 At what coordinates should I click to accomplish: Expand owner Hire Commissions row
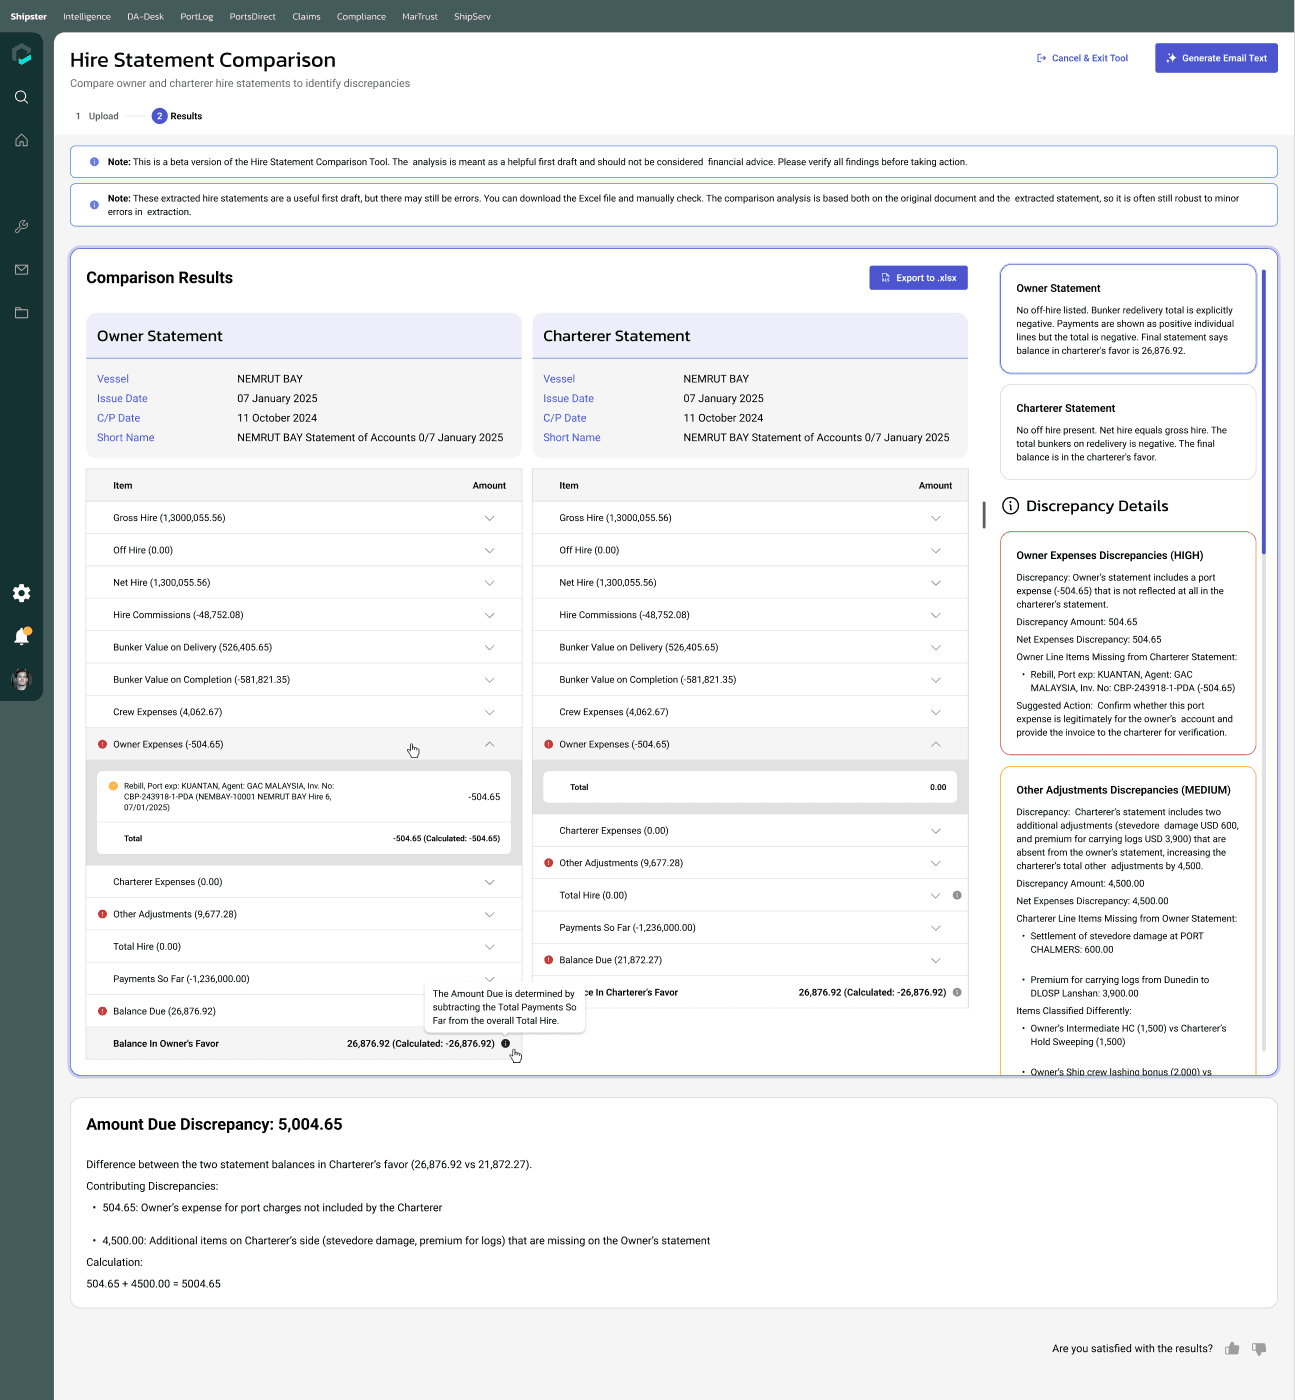pyautogui.click(x=489, y=615)
